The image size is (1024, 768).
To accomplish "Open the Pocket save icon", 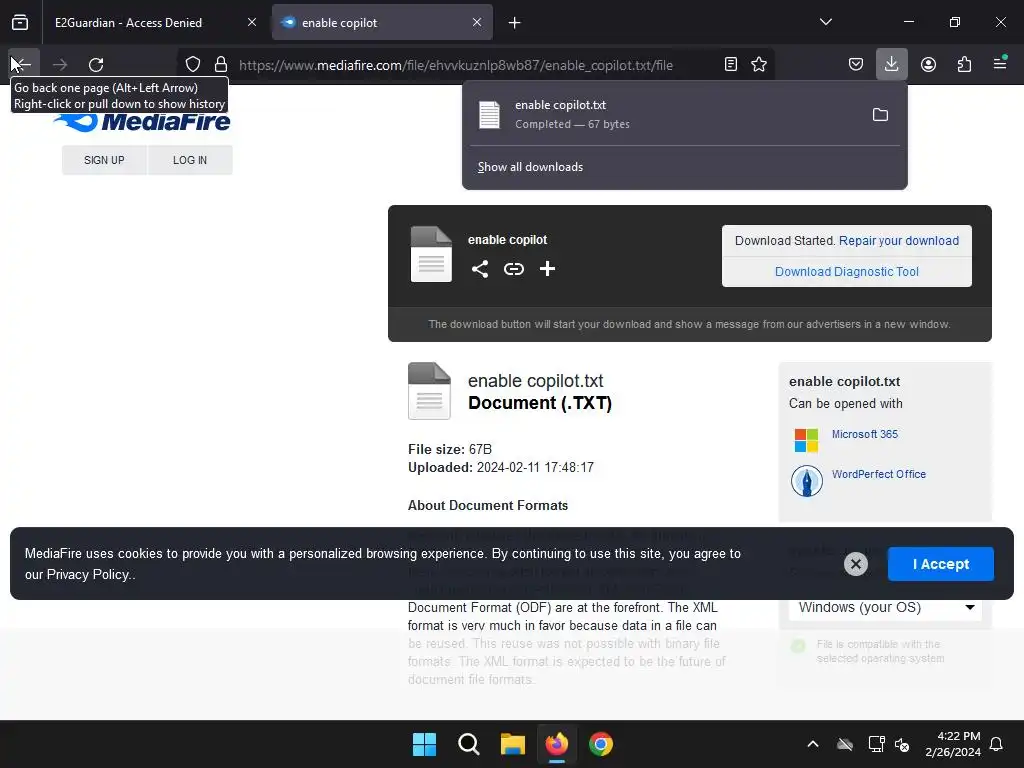I will (856, 64).
